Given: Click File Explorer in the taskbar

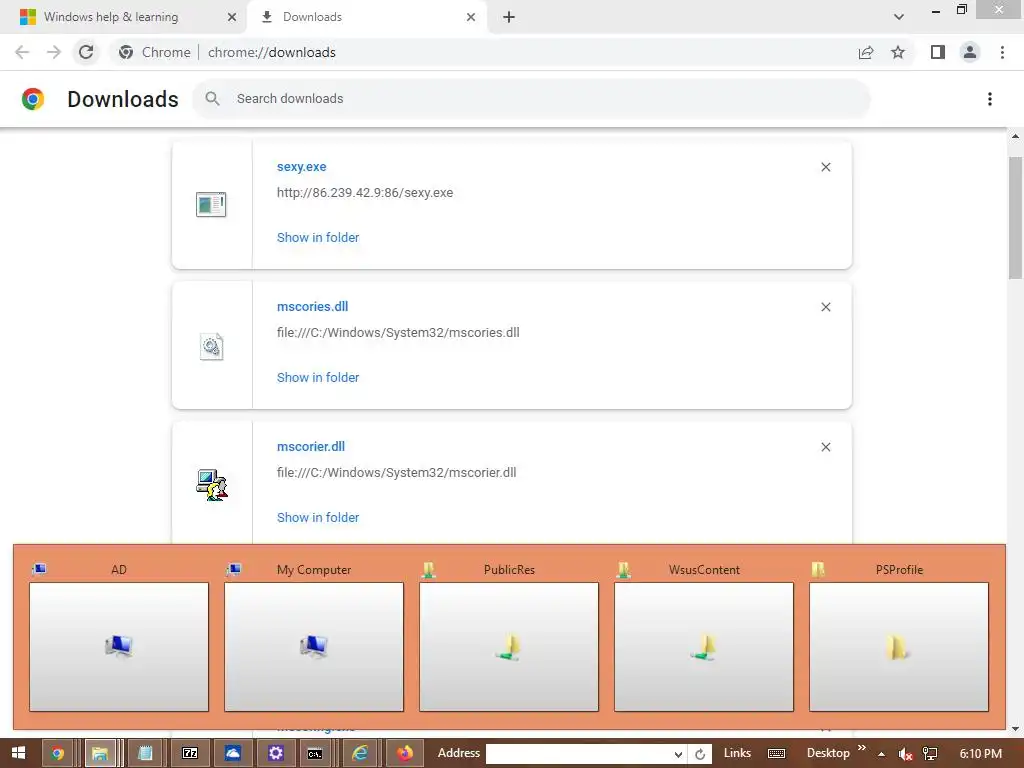Looking at the screenshot, I should click(x=100, y=754).
